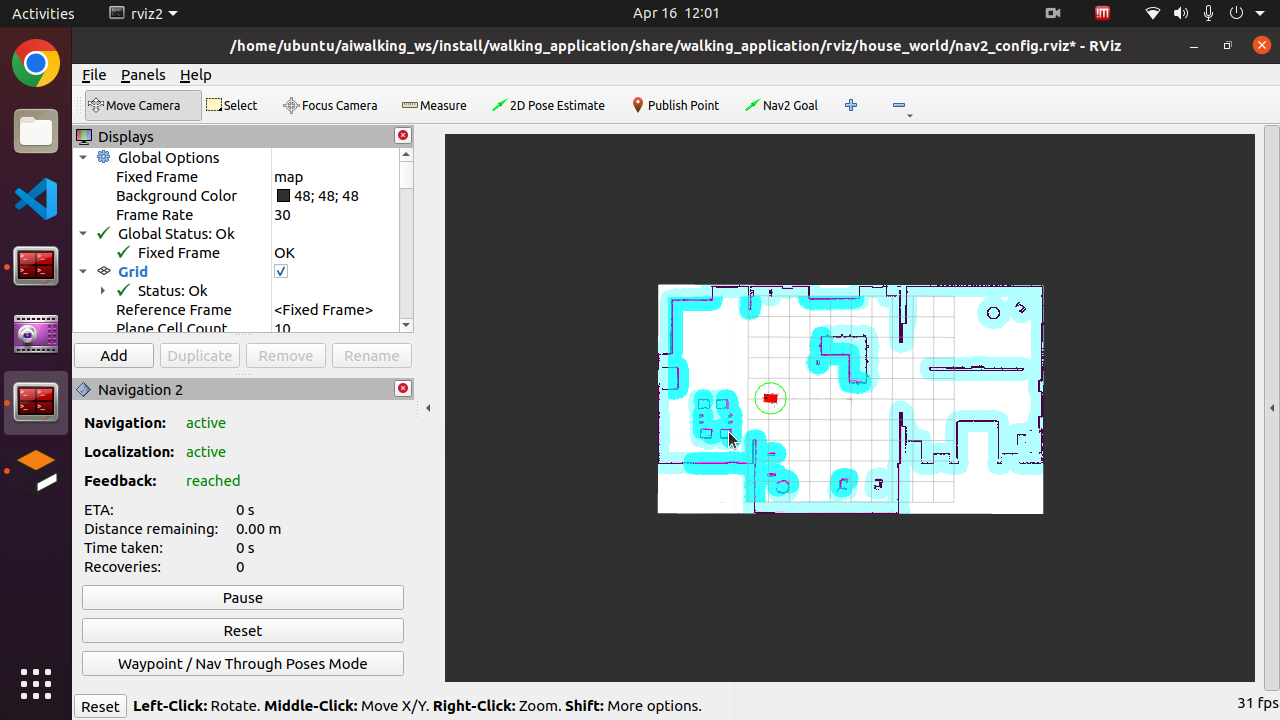Screen dimensions: 1280x720
Task: Click the Feedback 'reached' text
Action: click(213, 481)
